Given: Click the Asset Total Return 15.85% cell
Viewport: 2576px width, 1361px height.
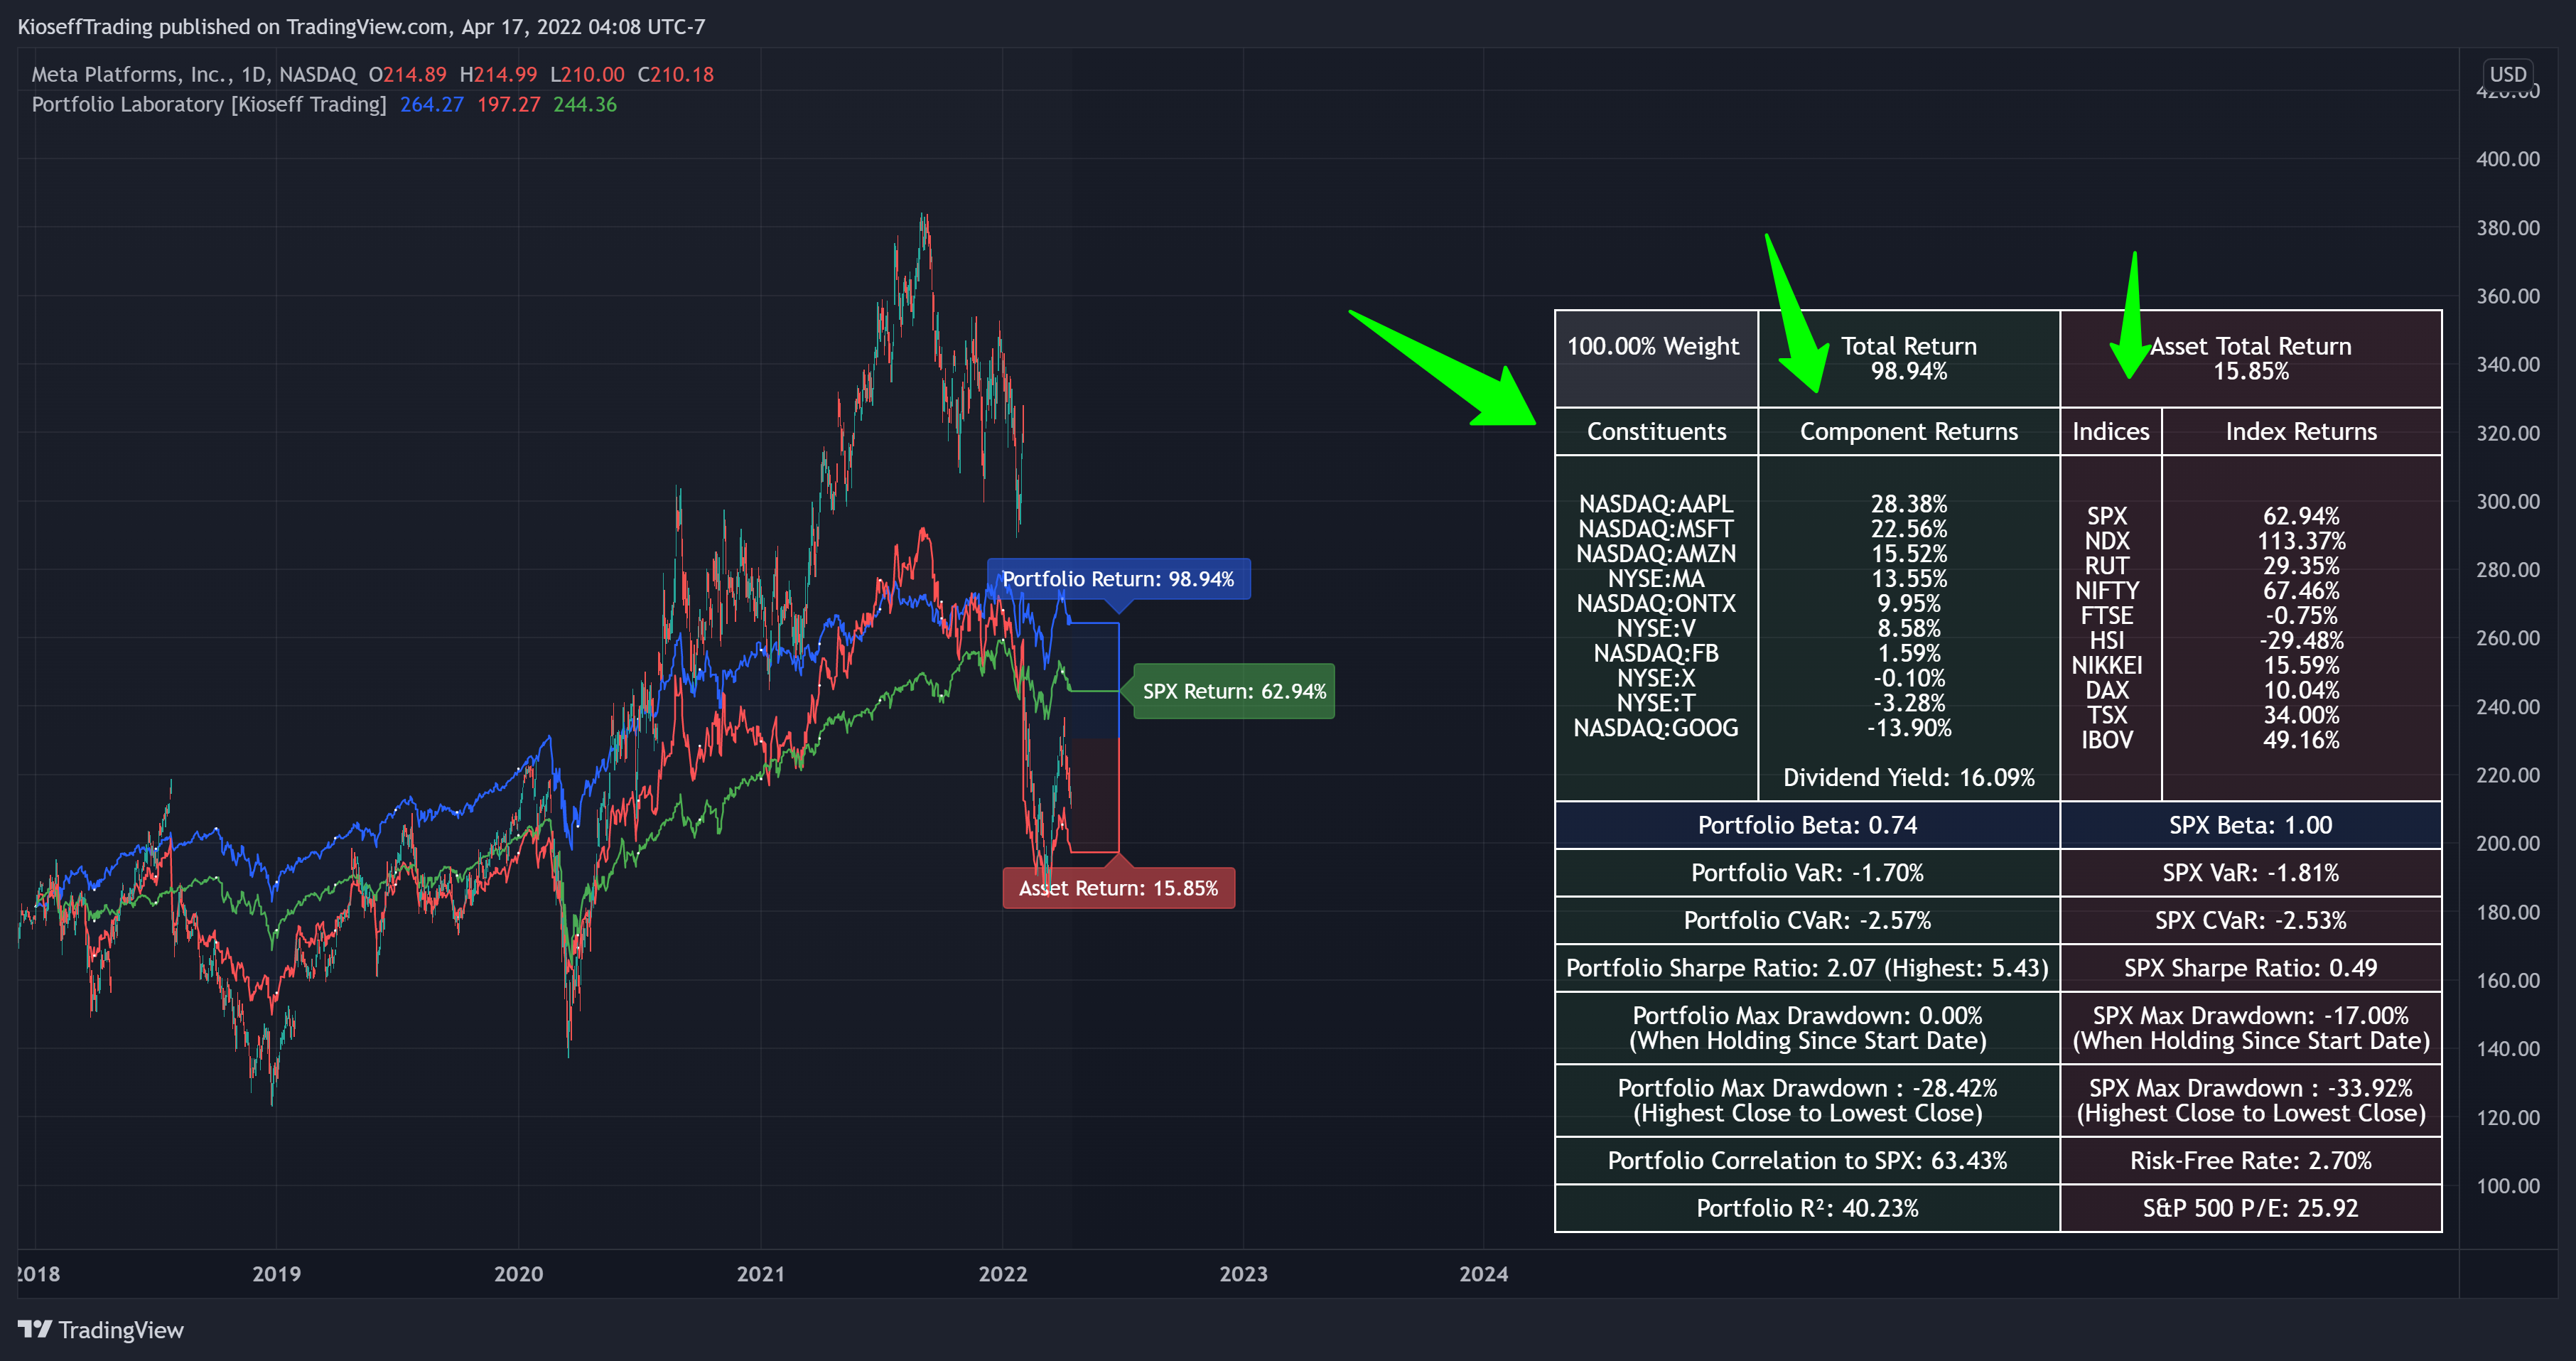Looking at the screenshot, I should click(2251, 358).
